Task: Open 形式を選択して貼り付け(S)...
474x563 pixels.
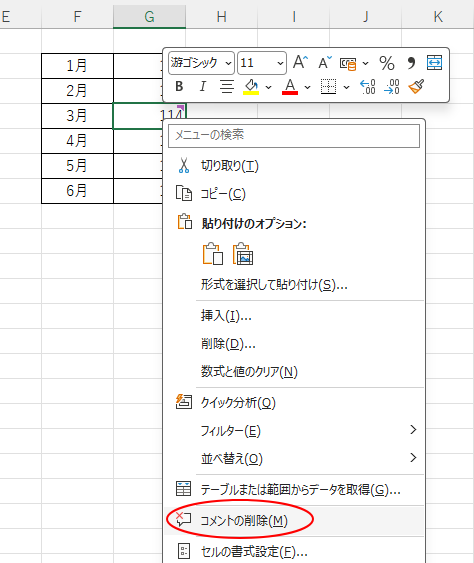Action: 294,285
